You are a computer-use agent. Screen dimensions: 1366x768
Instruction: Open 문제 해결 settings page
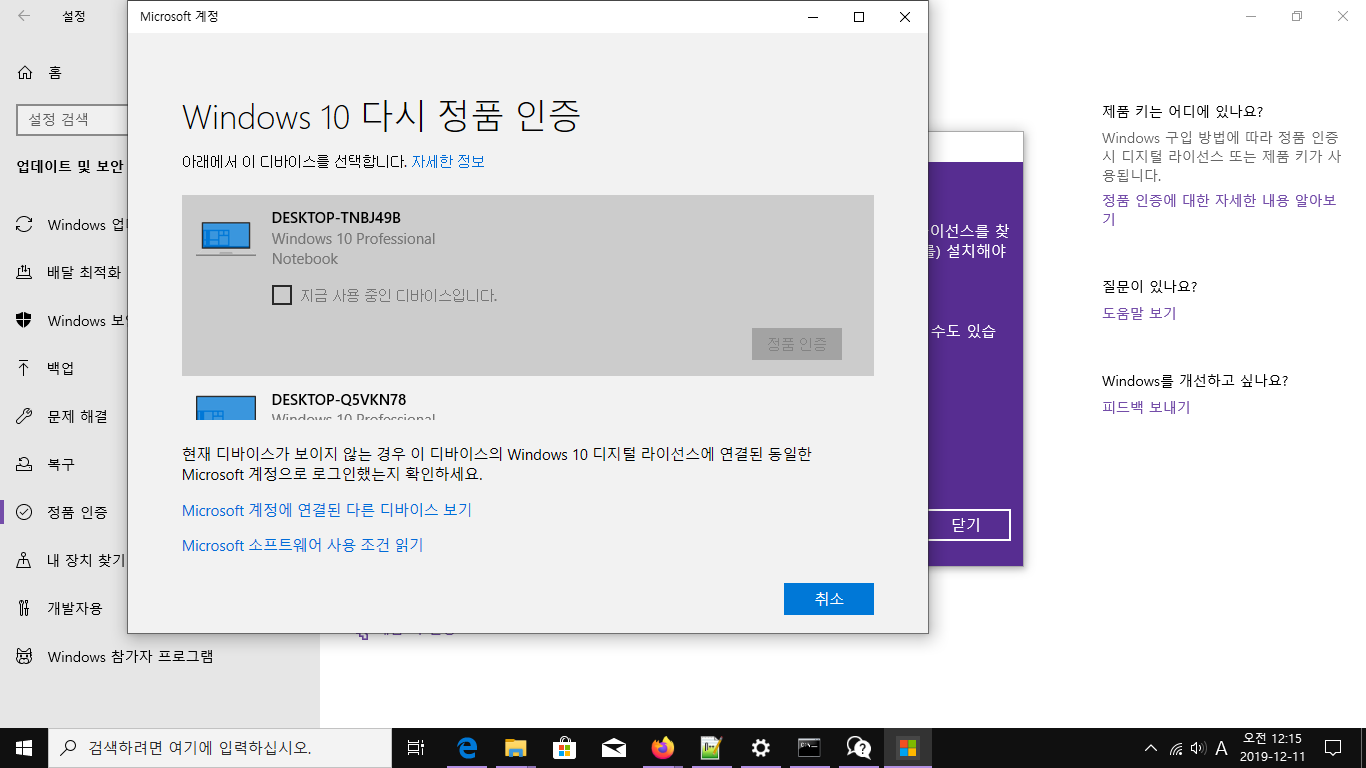[x=64, y=416]
